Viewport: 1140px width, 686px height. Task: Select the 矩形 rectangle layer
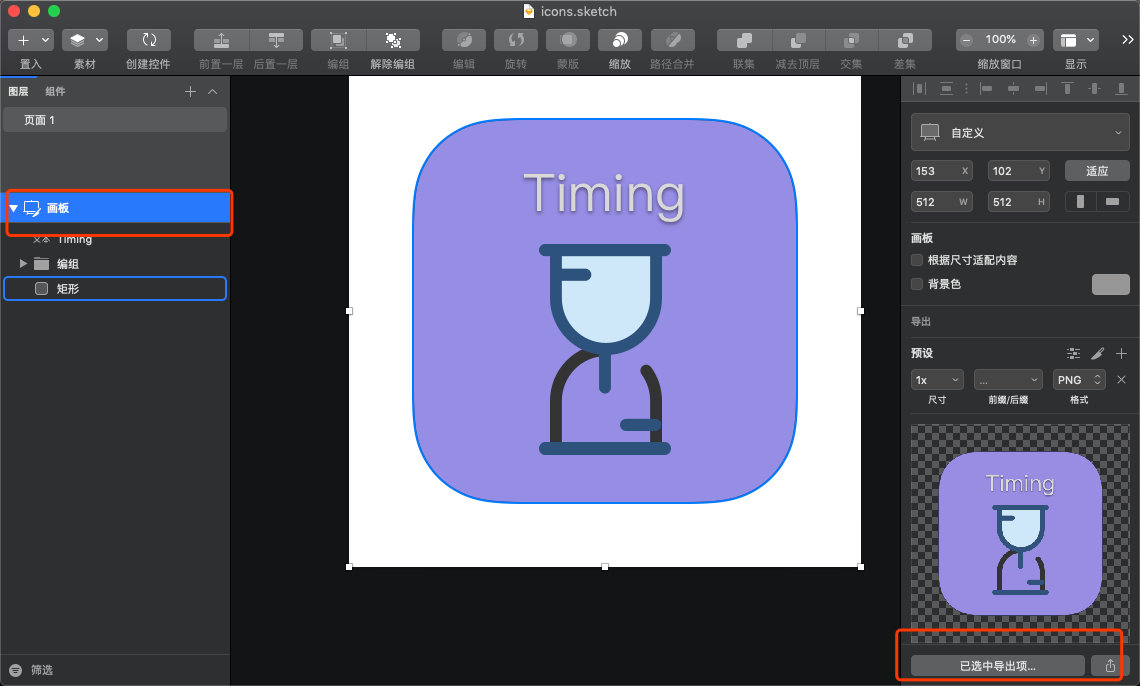coord(115,288)
